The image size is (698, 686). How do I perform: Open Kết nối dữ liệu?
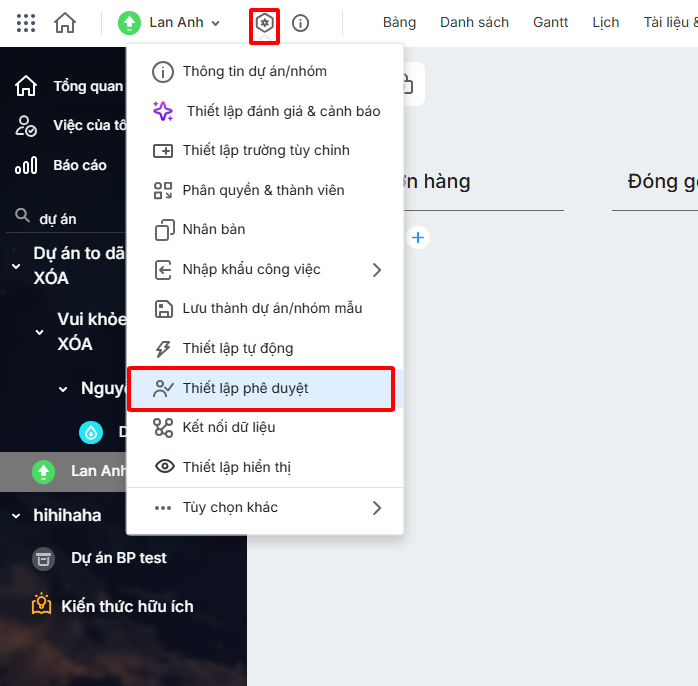[x=265, y=428]
